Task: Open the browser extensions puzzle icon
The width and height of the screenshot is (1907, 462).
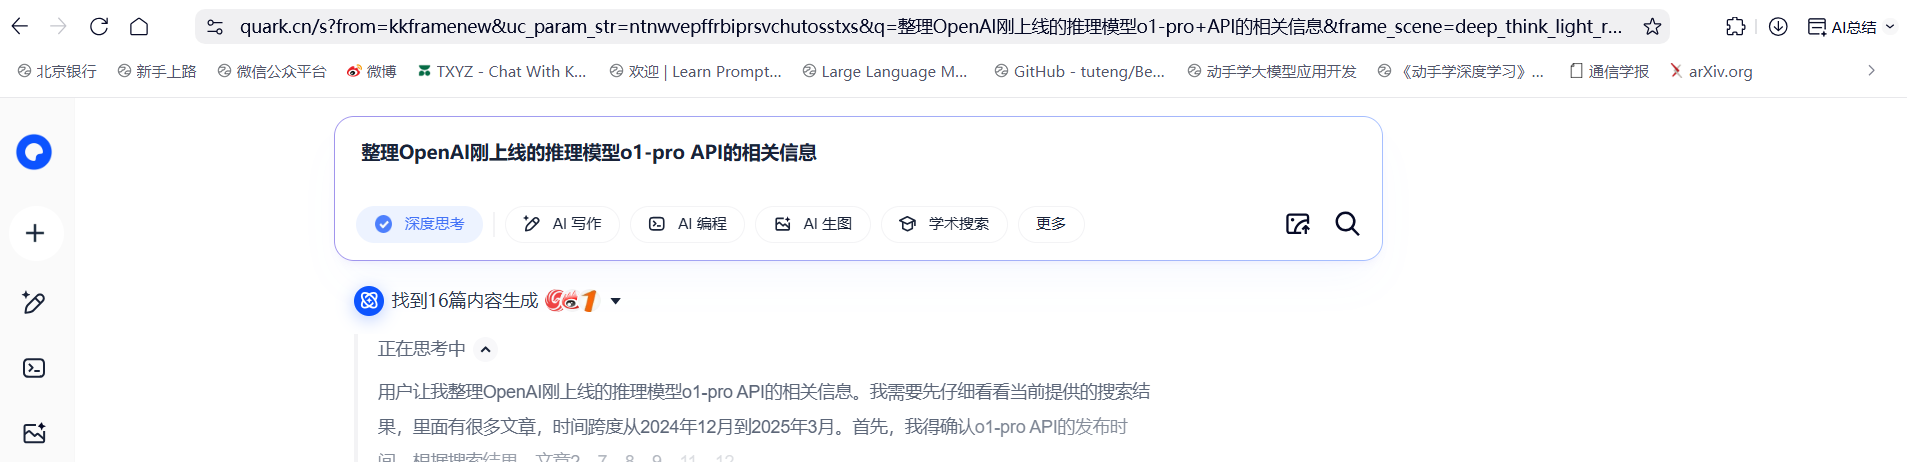Action: tap(1736, 27)
